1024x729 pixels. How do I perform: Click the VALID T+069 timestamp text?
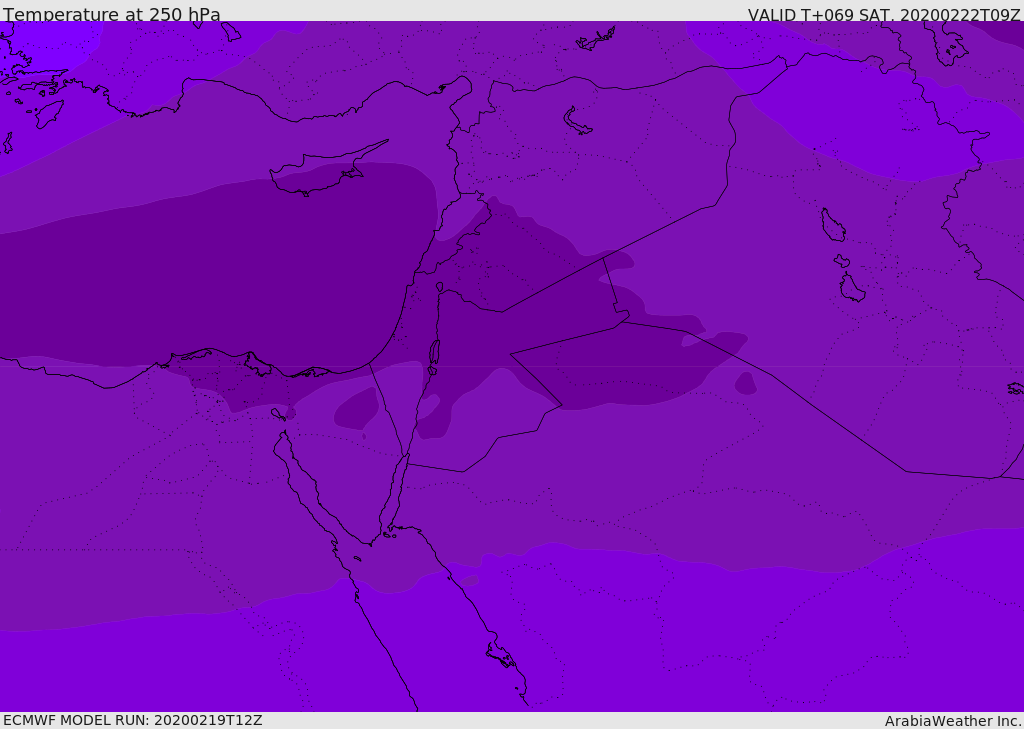point(884,15)
